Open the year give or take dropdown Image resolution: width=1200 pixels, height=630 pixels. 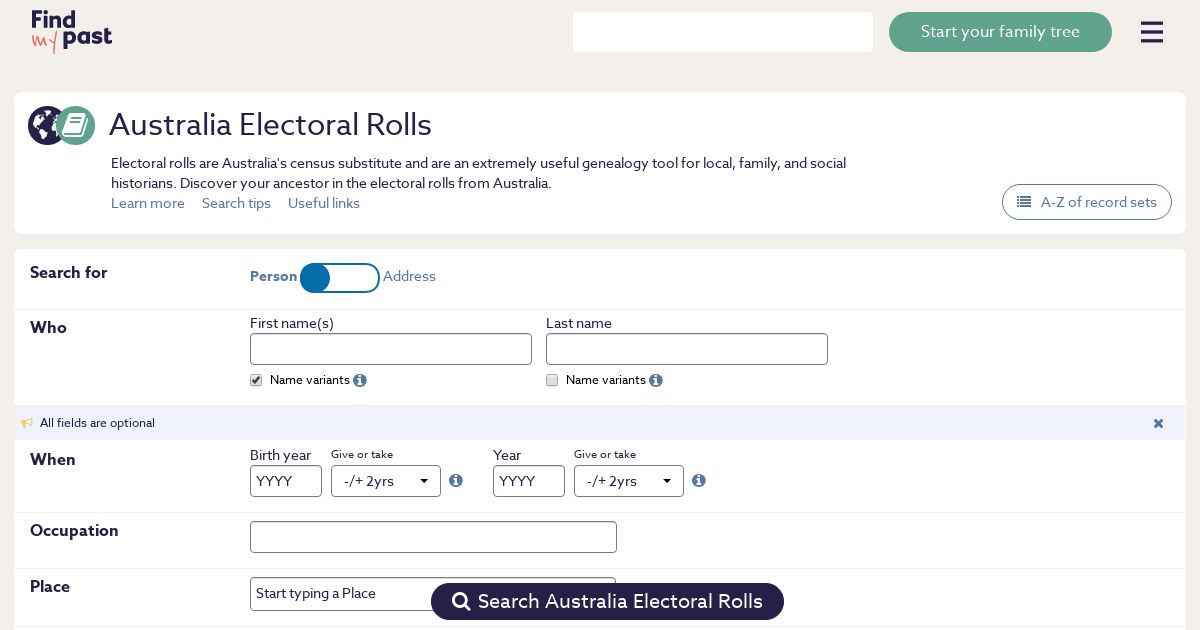629,481
